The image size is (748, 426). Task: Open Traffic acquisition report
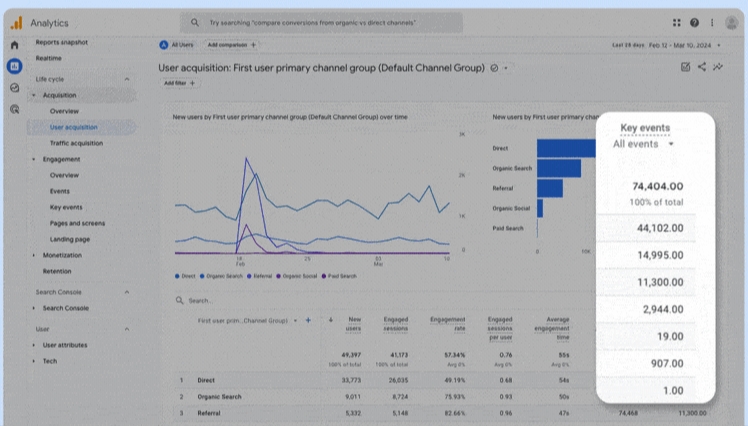[x=76, y=143]
